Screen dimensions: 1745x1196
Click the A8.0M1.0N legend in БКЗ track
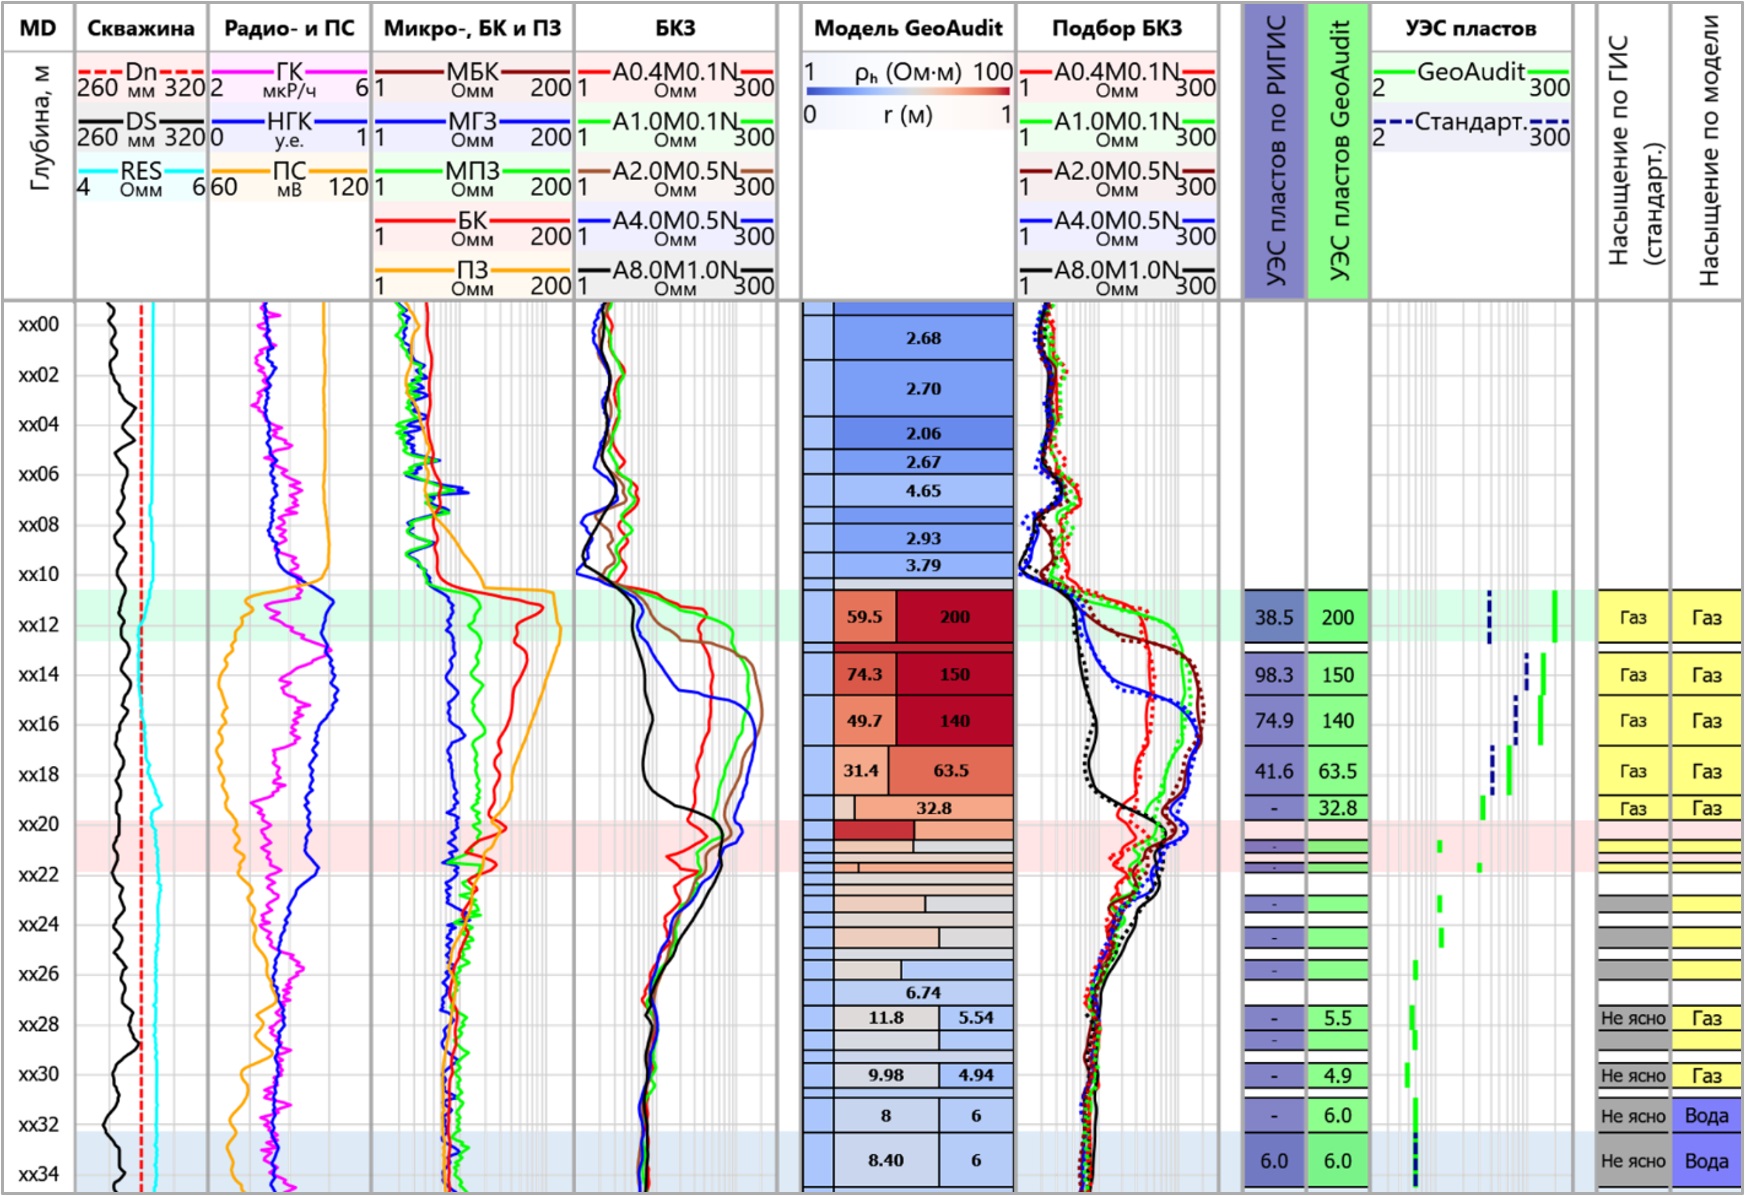[x=675, y=271]
